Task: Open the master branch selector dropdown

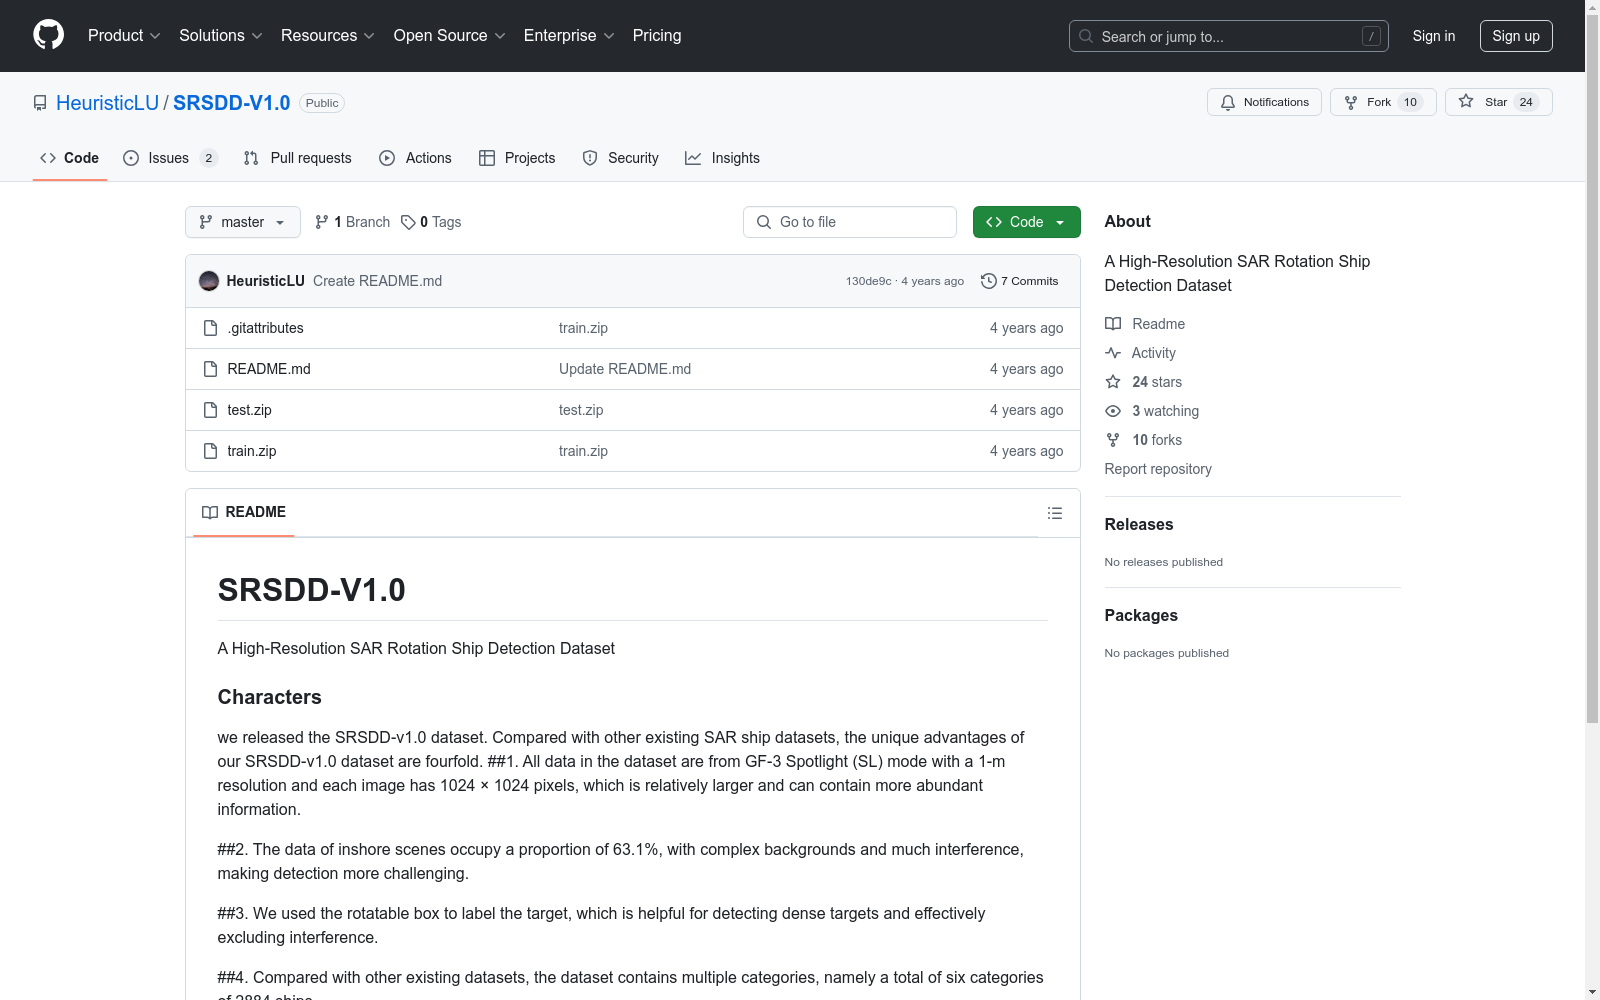Action: tap(243, 222)
